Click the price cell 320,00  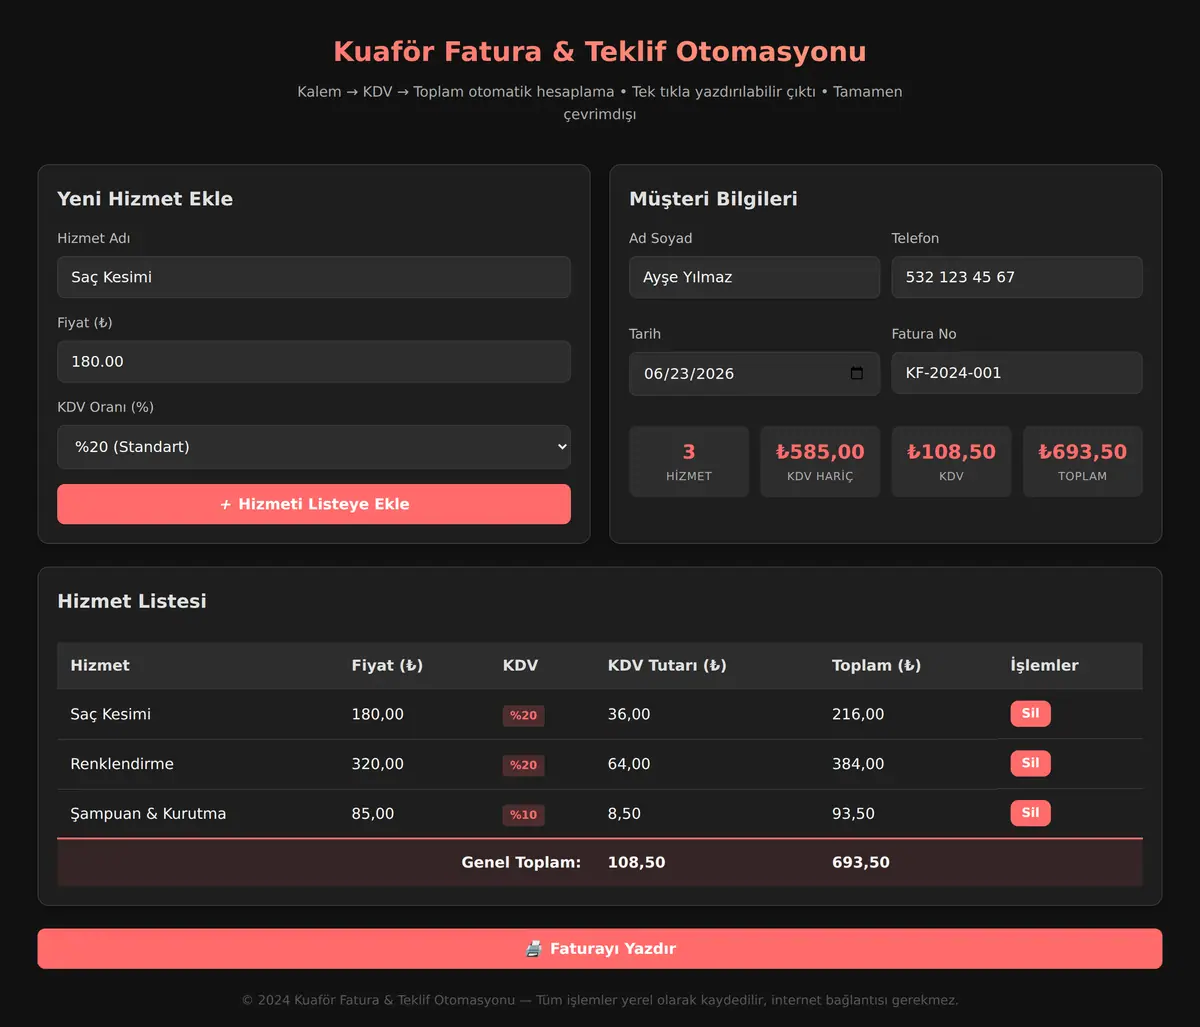pos(378,764)
